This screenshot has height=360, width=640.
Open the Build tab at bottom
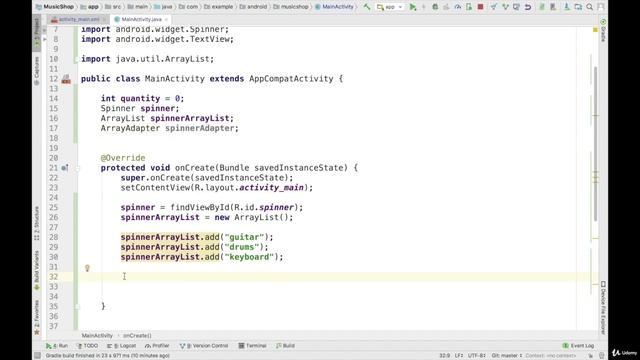click(x=285, y=346)
